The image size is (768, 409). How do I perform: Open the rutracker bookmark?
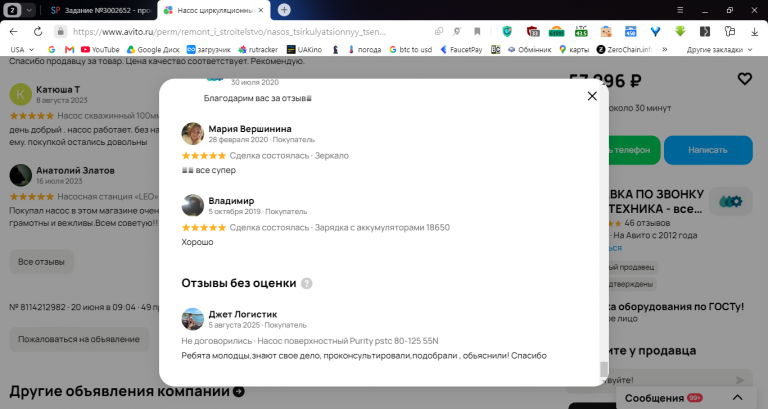(x=258, y=49)
